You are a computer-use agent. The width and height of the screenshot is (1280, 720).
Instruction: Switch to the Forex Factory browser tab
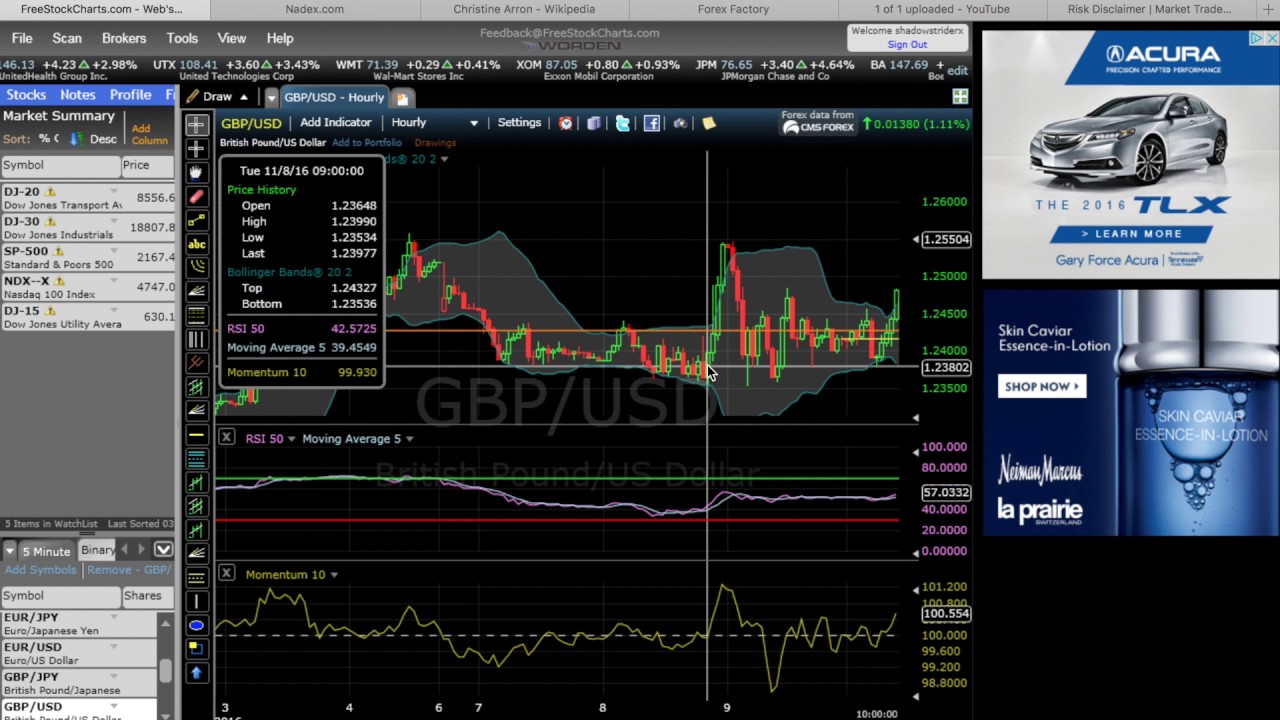733,9
